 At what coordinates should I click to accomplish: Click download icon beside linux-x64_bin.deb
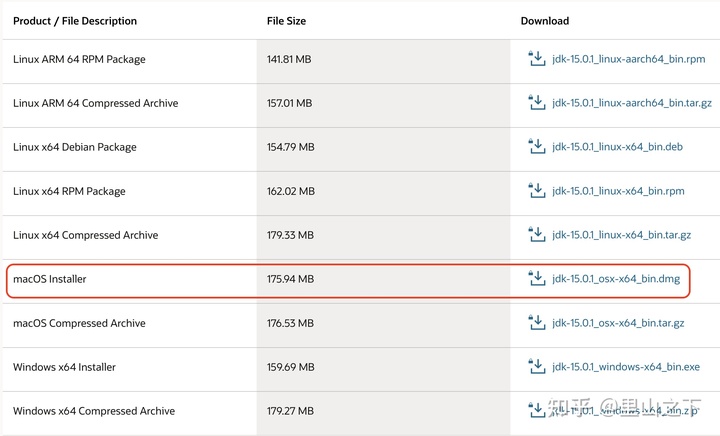tap(536, 146)
